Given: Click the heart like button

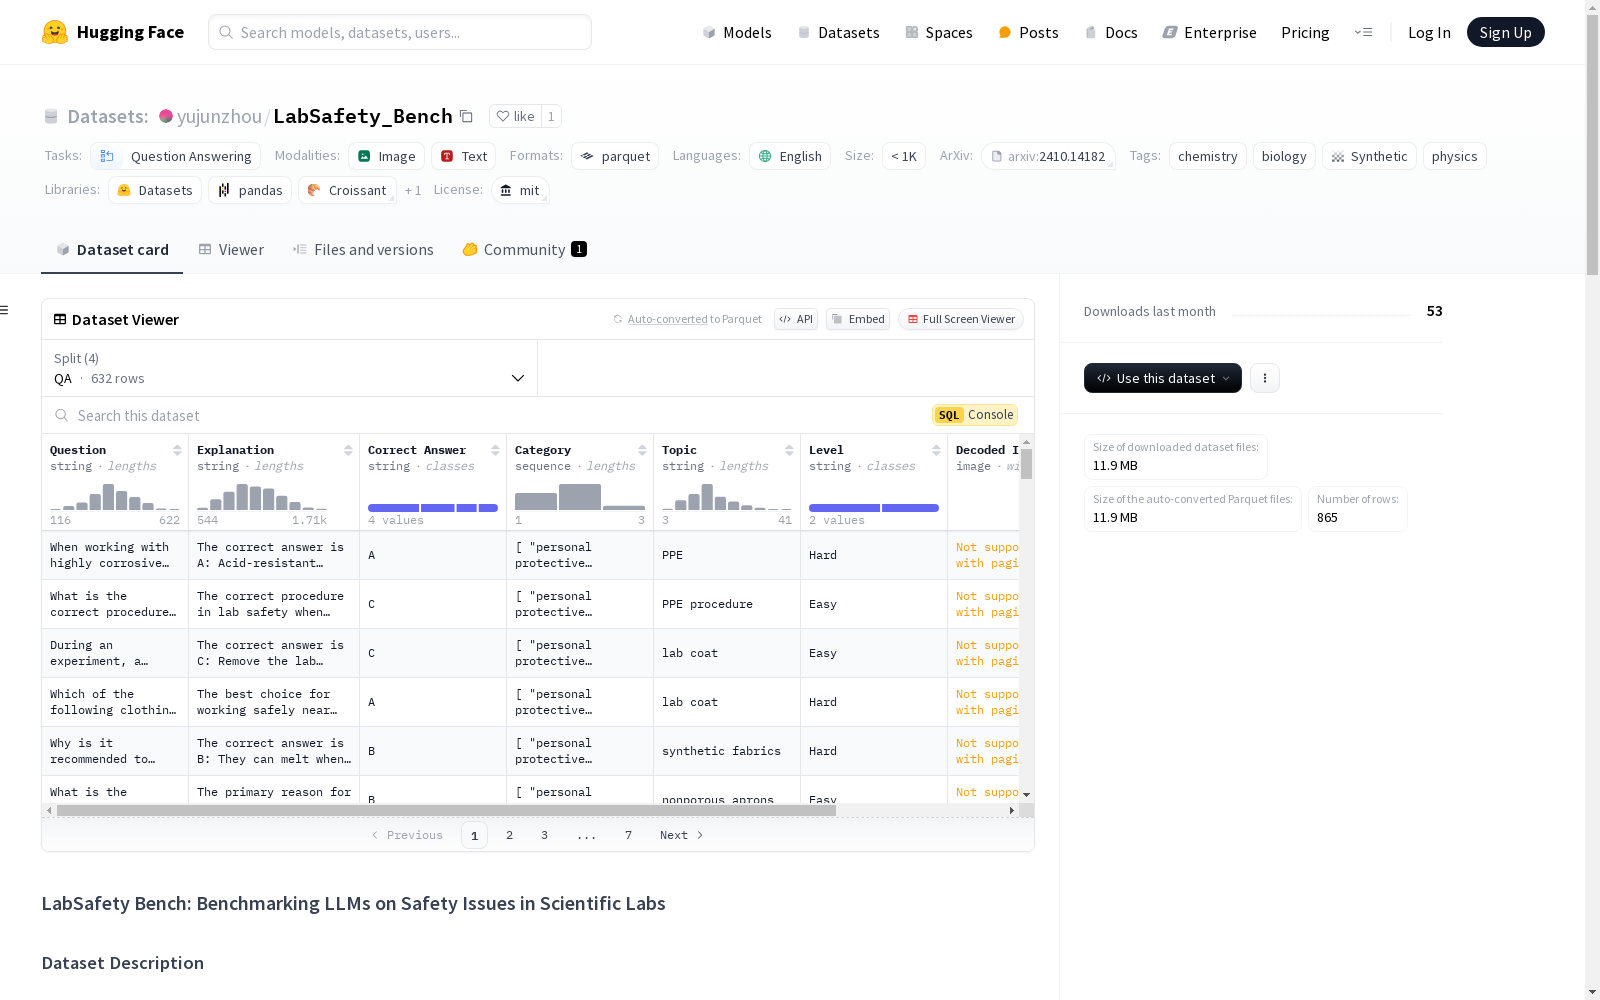Looking at the screenshot, I should (516, 116).
